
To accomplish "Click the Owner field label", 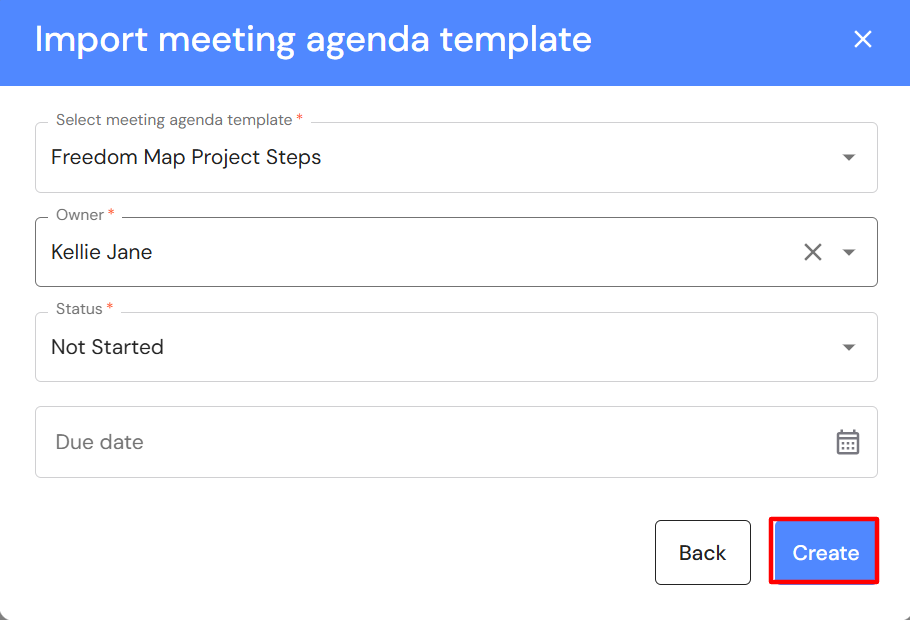I will pos(80,215).
